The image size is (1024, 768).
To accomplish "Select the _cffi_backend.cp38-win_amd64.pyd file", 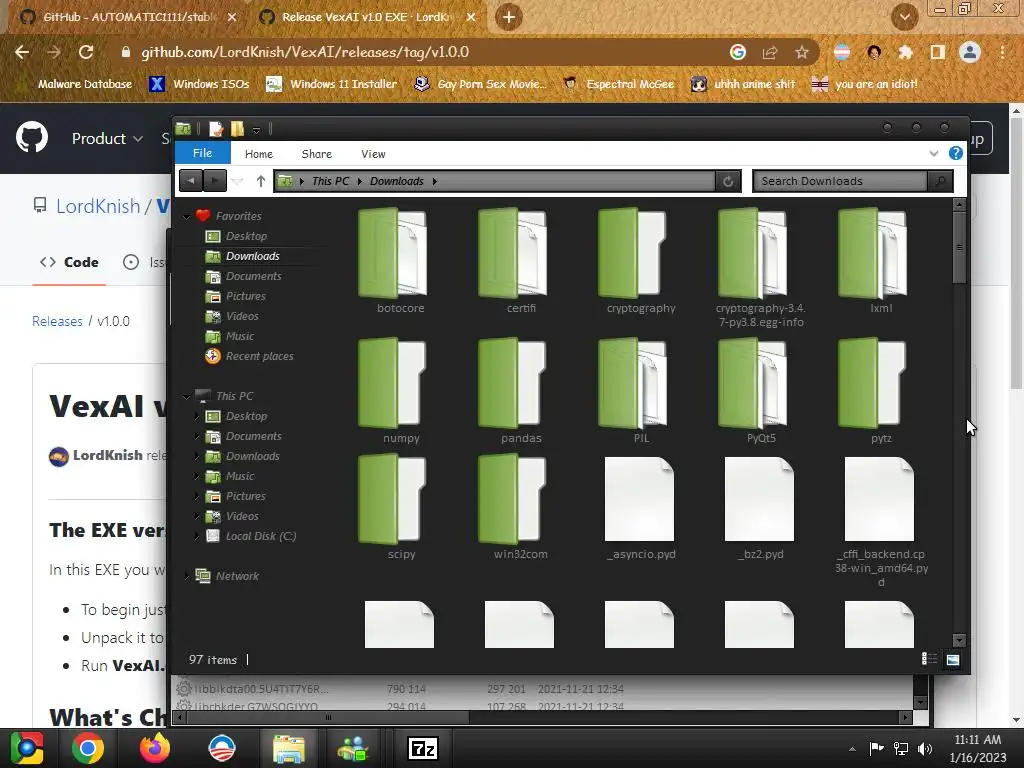I will point(880,521).
